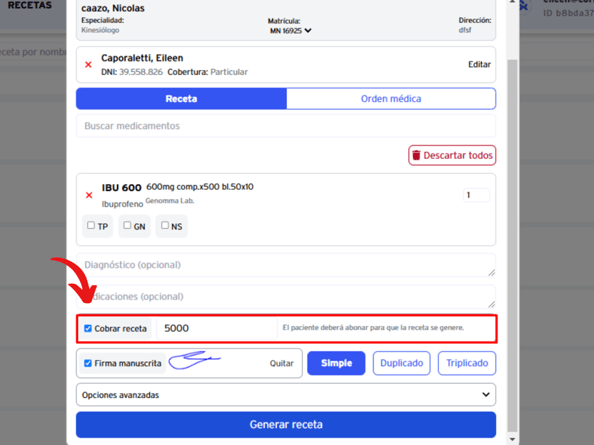Enable the GN checkbox
594x445 pixels.
[127, 225]
